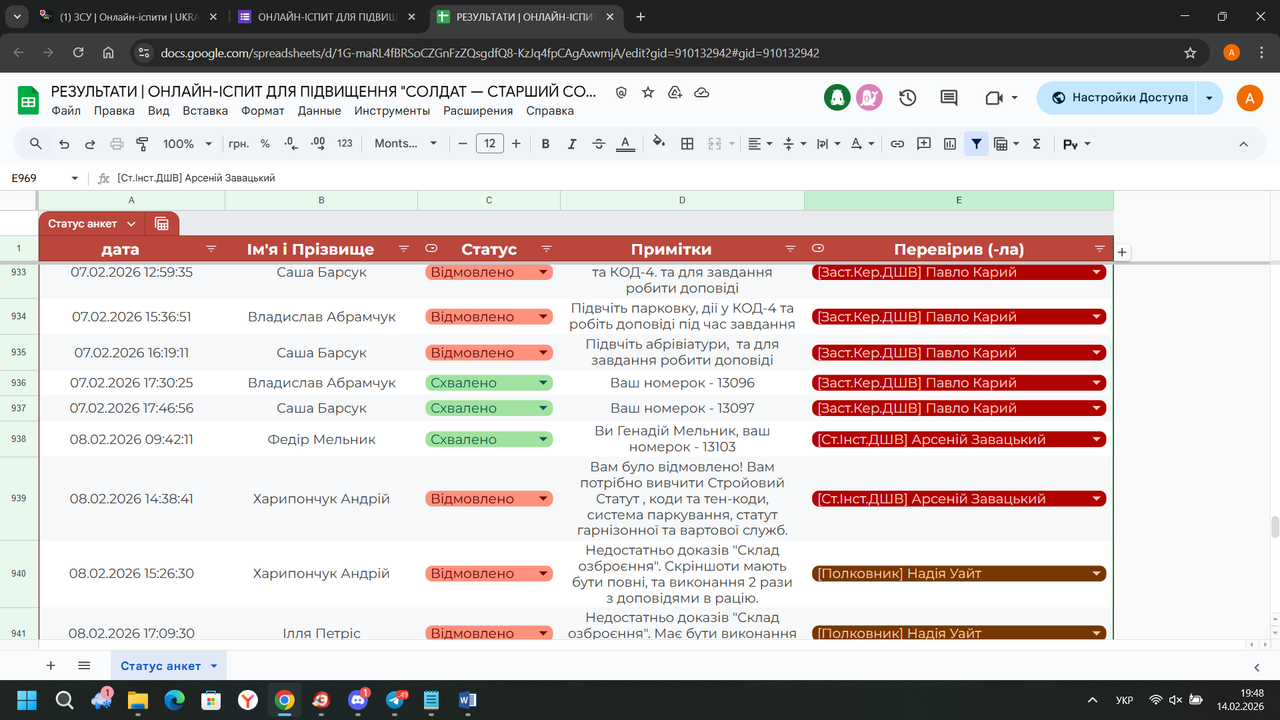This screenshot has width=1280, height=720.
Task: Toggle strikethrough formatting
Action: [x=599, y=144]
